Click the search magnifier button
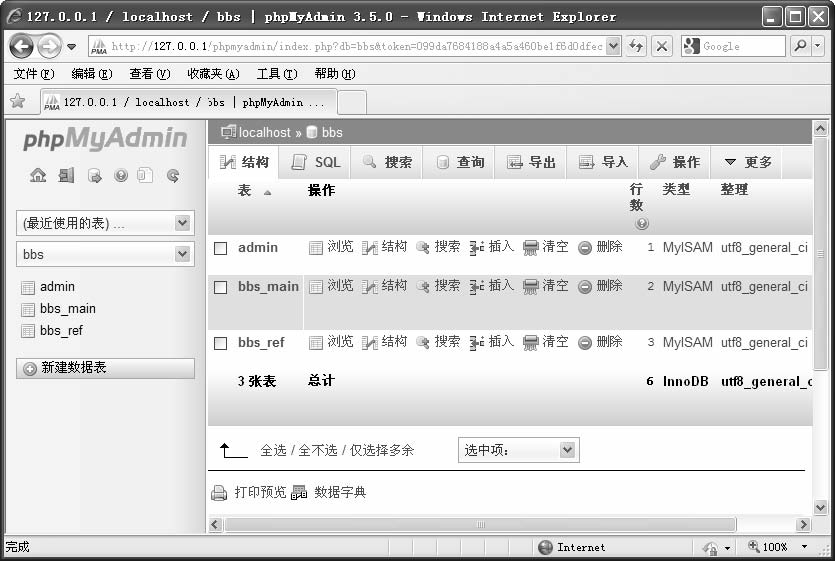The height and width of the screenshot is (561, 835). [800, 46]
